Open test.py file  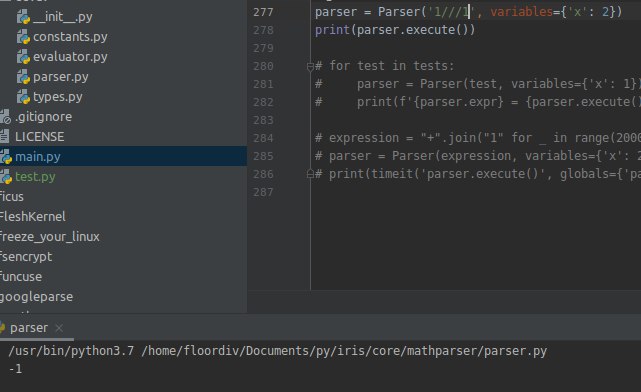tap(35, 177)
